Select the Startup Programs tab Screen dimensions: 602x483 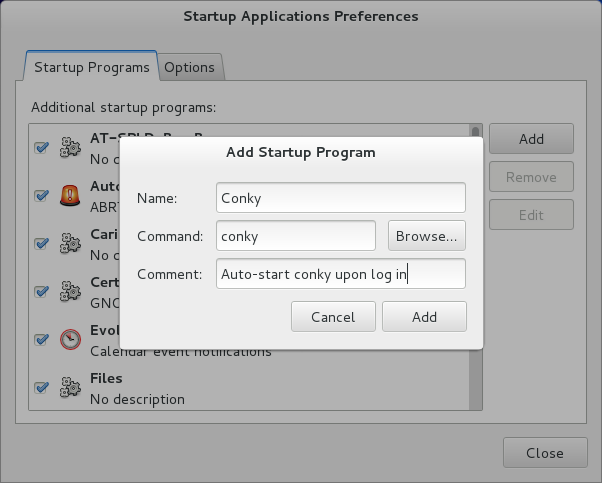91,66
